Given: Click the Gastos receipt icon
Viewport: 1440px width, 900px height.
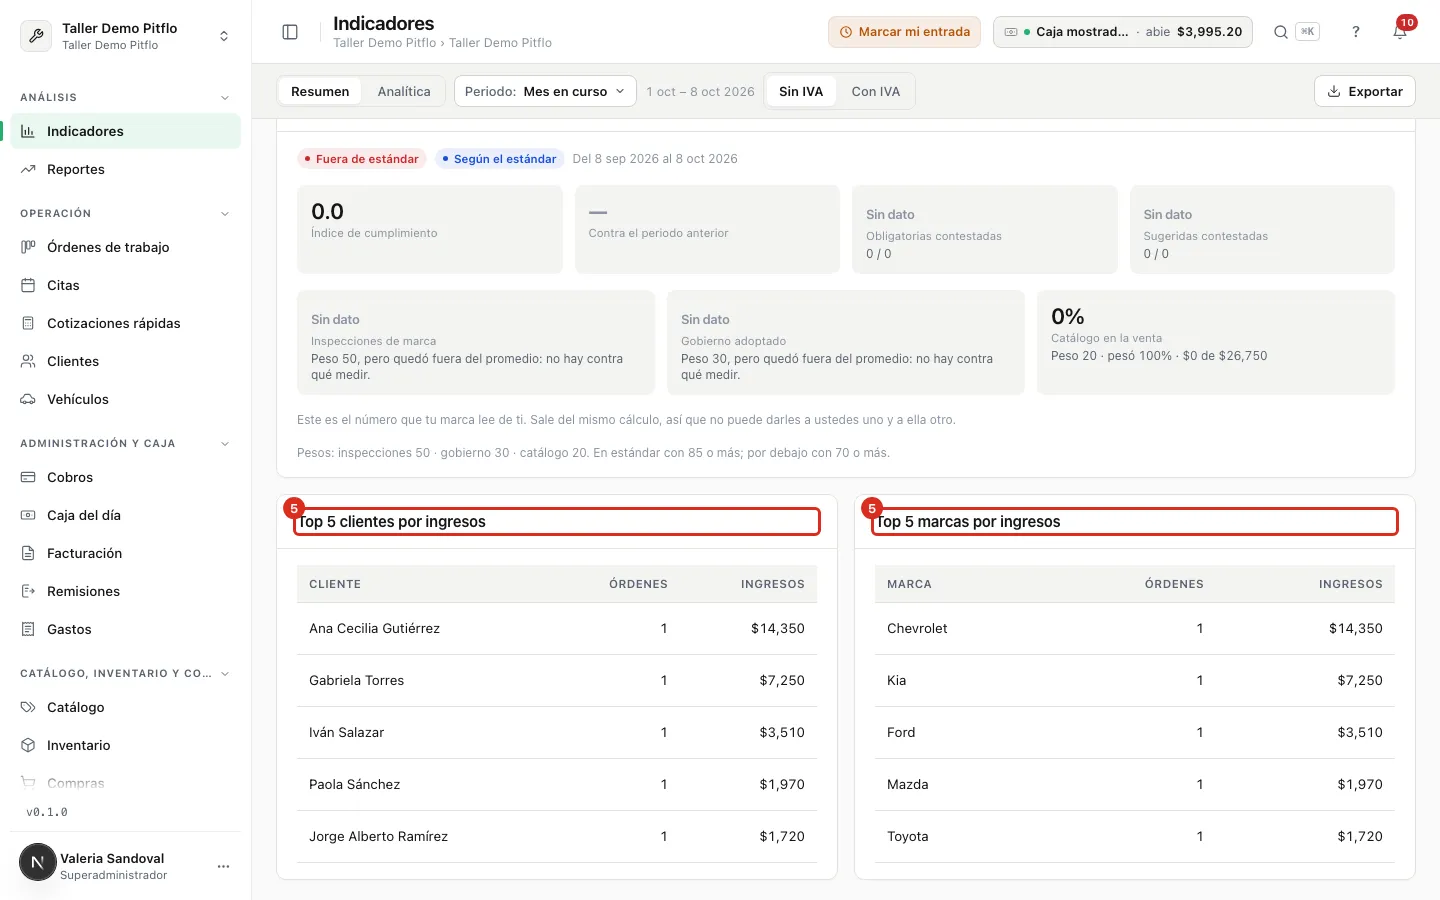Looking at the screenshot, I should coord(28,629).
